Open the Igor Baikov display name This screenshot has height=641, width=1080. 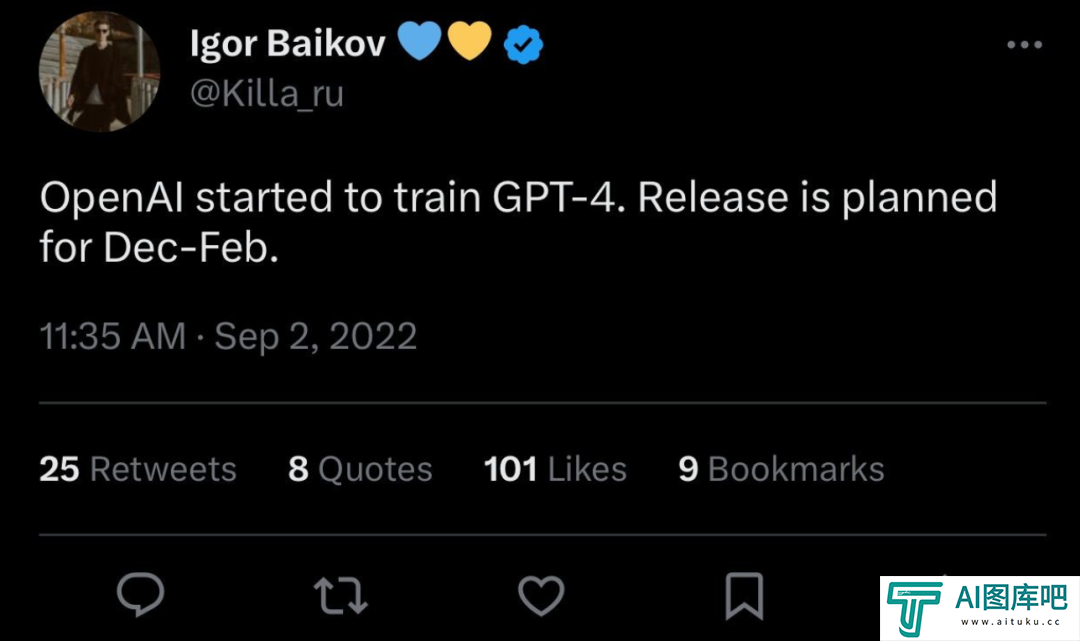pyautogui.click(x=288, y=43)
